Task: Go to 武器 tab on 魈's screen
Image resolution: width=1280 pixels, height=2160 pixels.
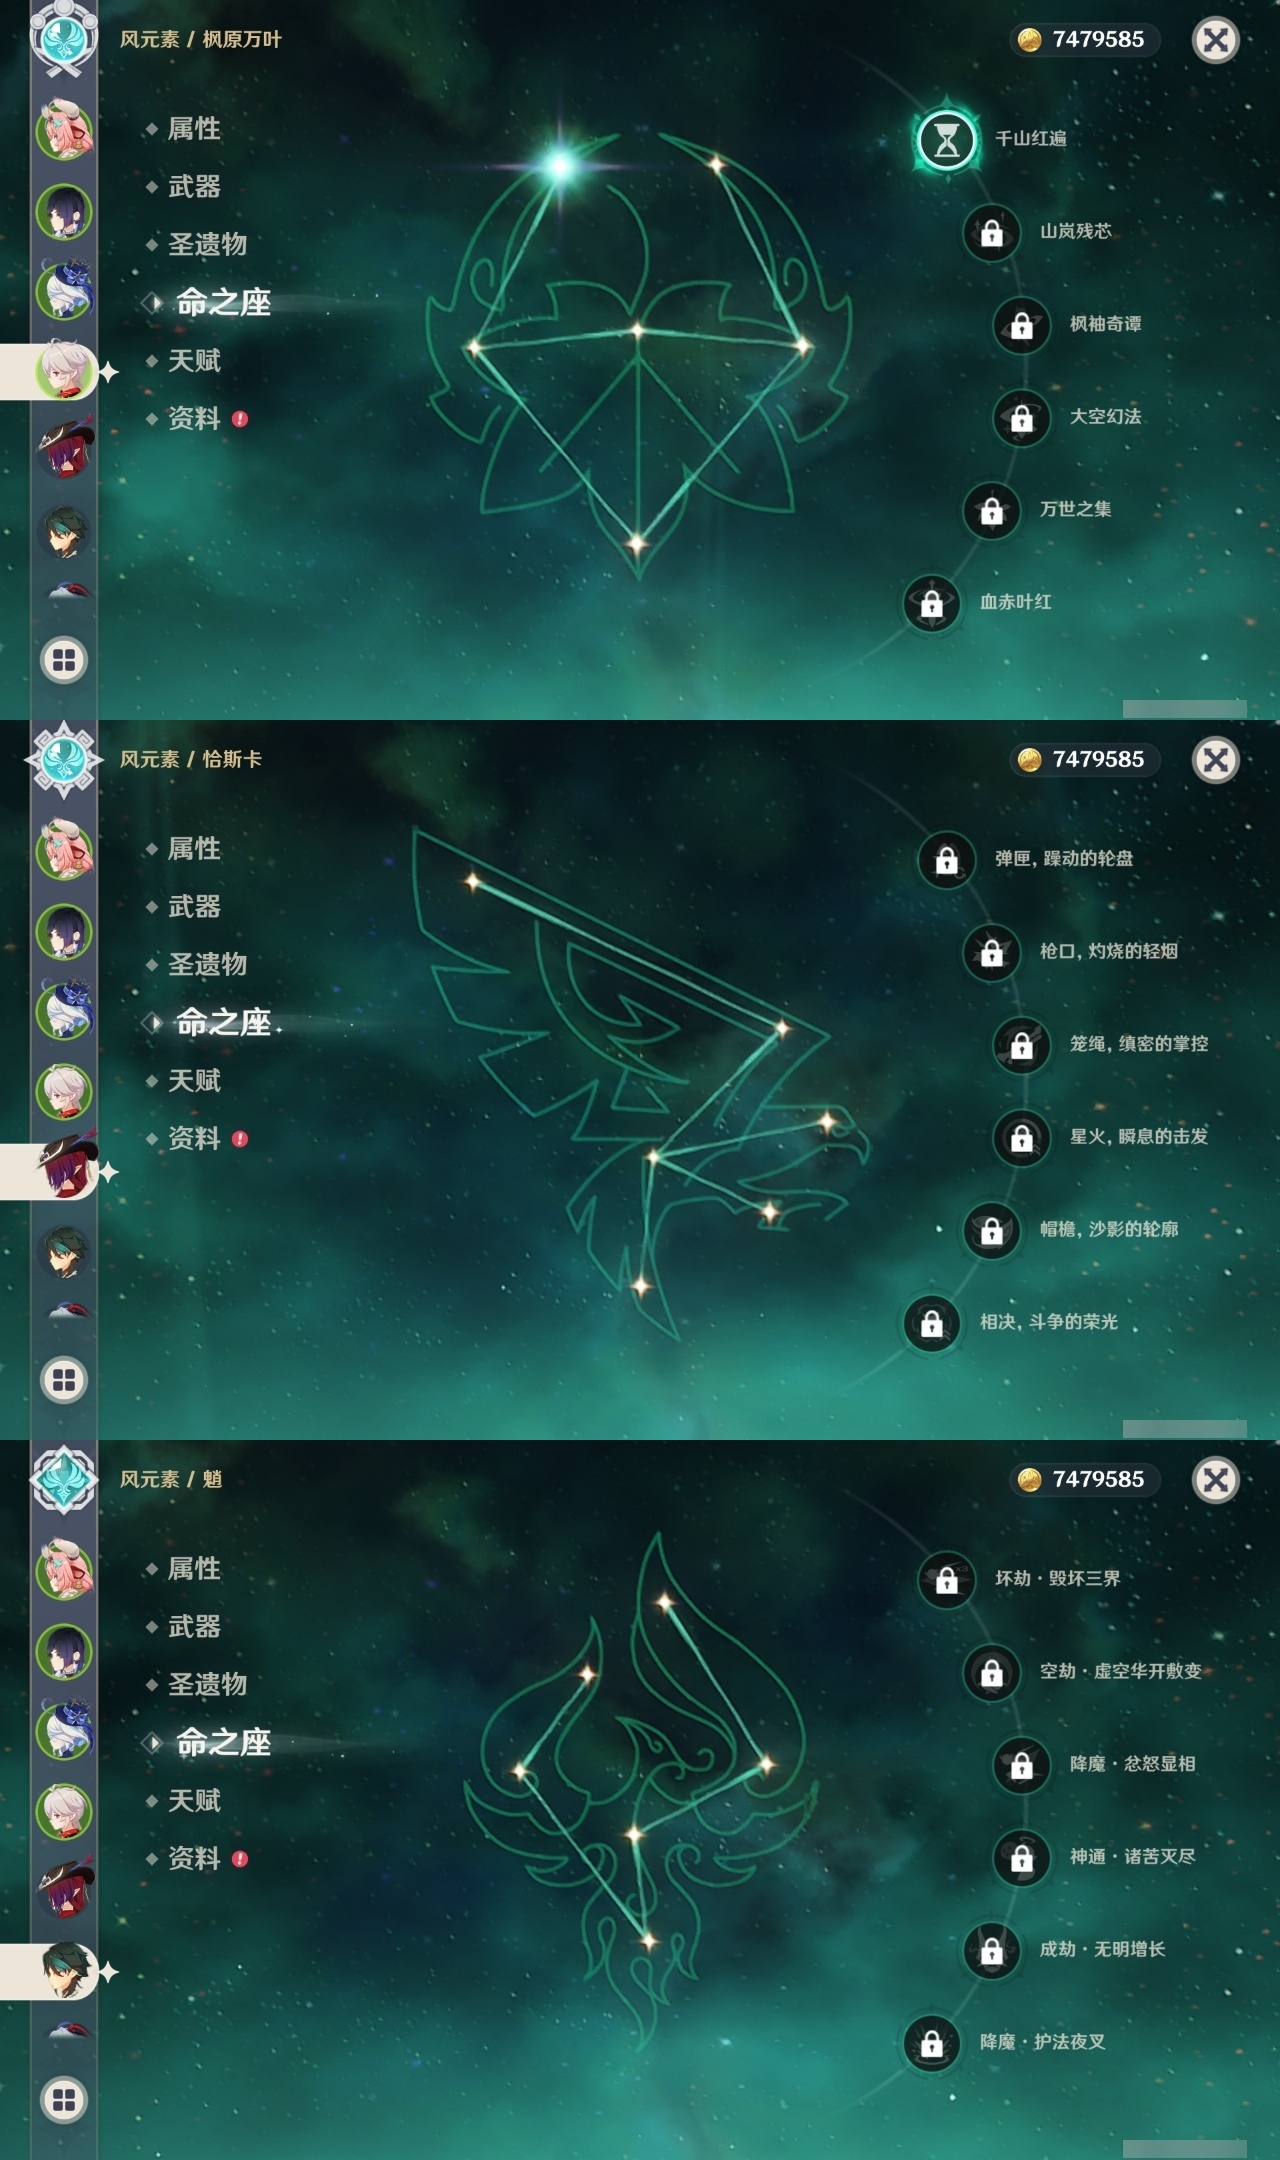Action: click(194, 1627)
